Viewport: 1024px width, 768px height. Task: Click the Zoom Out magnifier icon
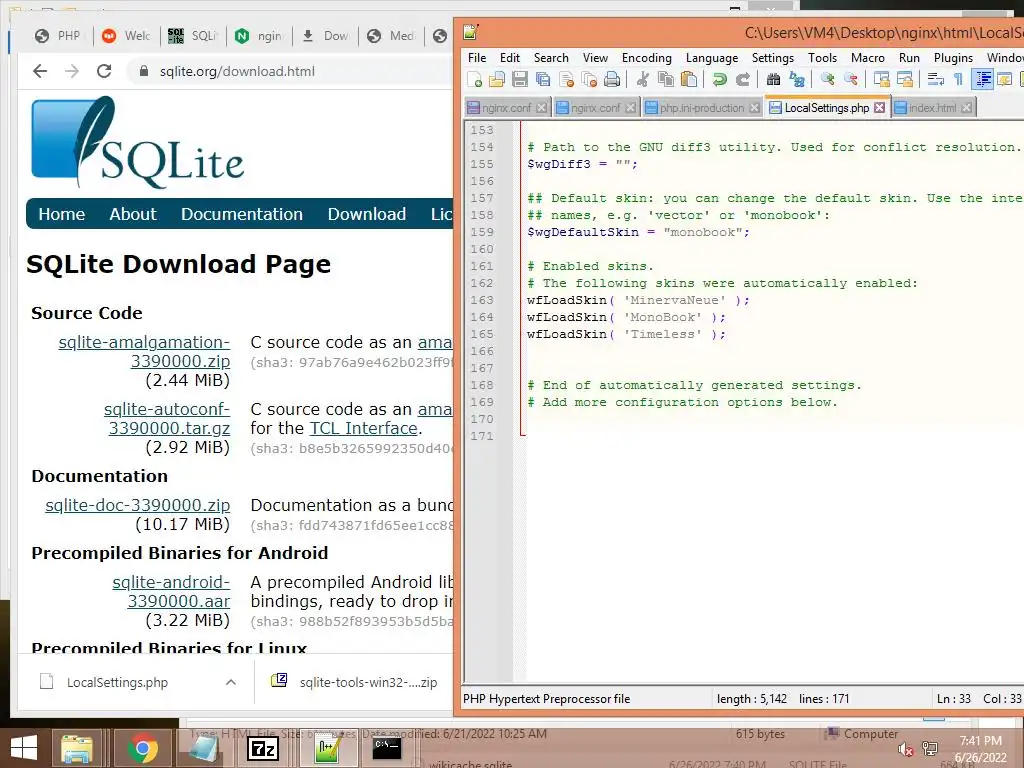click(x=850, y=80)
